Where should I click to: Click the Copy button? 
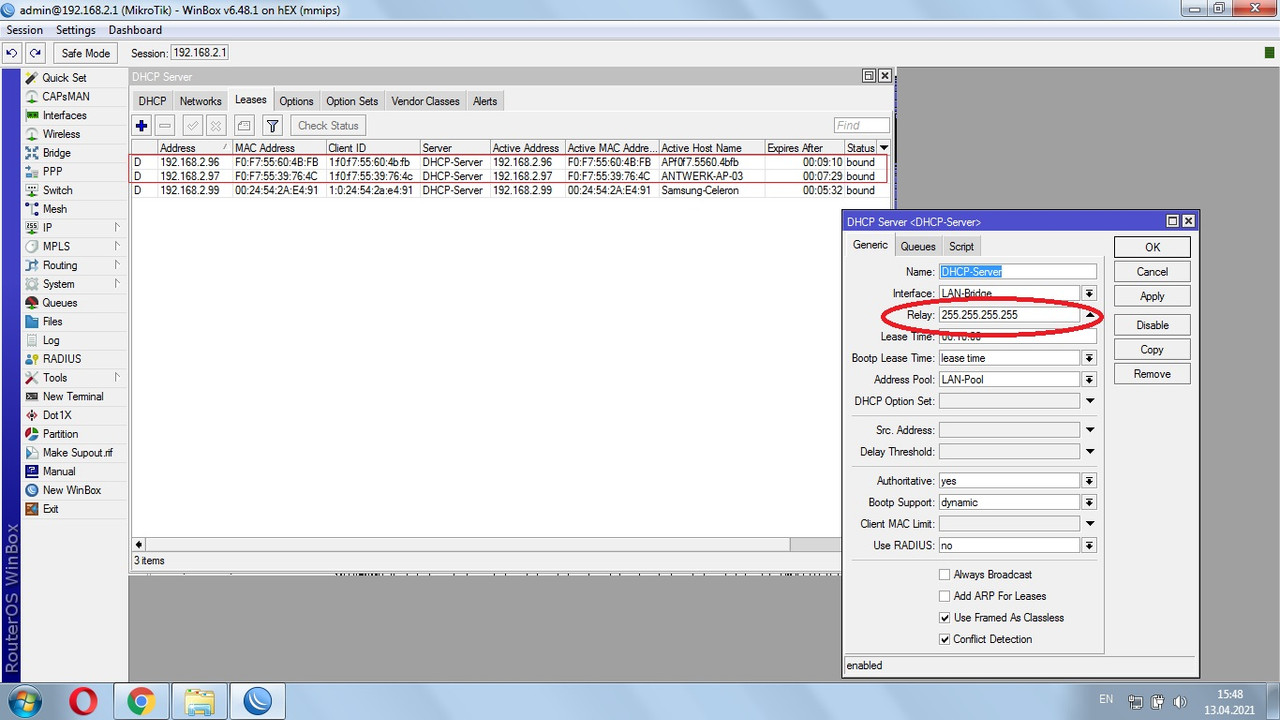coord(1152,350)
